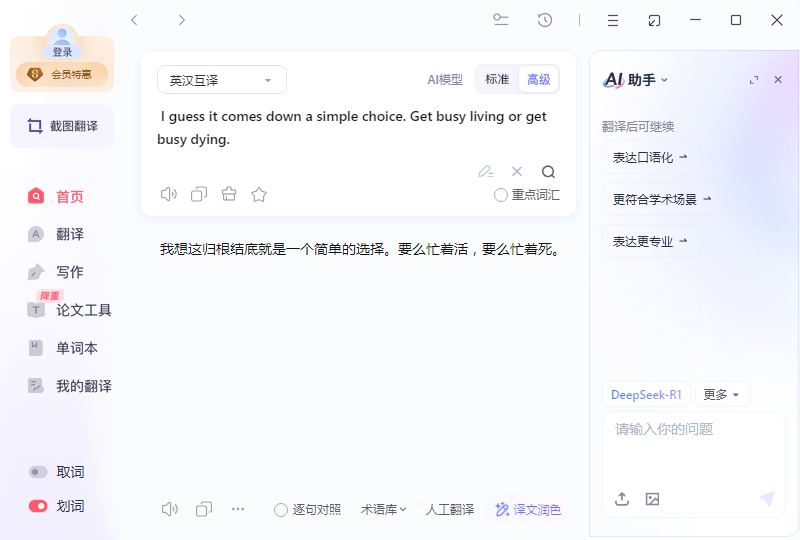Open the Writing section (写作)

pyautogui.click(x=56, y=272)
